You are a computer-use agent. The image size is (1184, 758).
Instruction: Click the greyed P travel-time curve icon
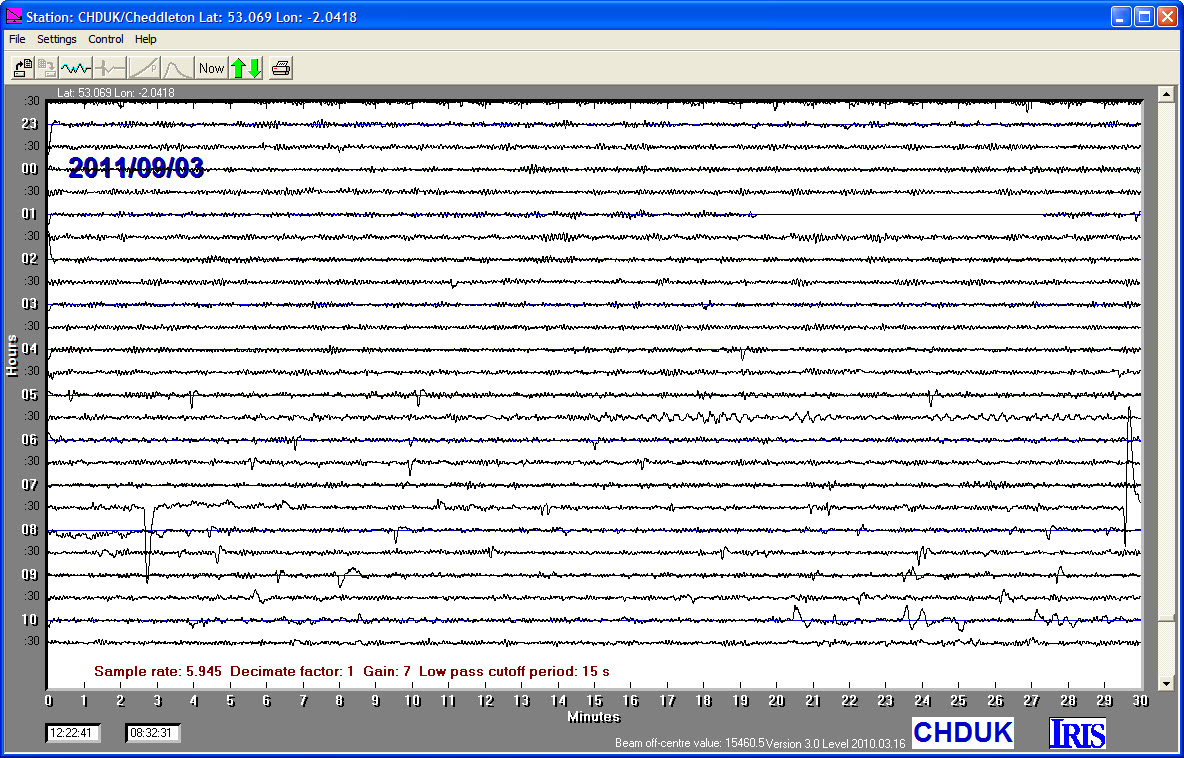tap(143, 68)
